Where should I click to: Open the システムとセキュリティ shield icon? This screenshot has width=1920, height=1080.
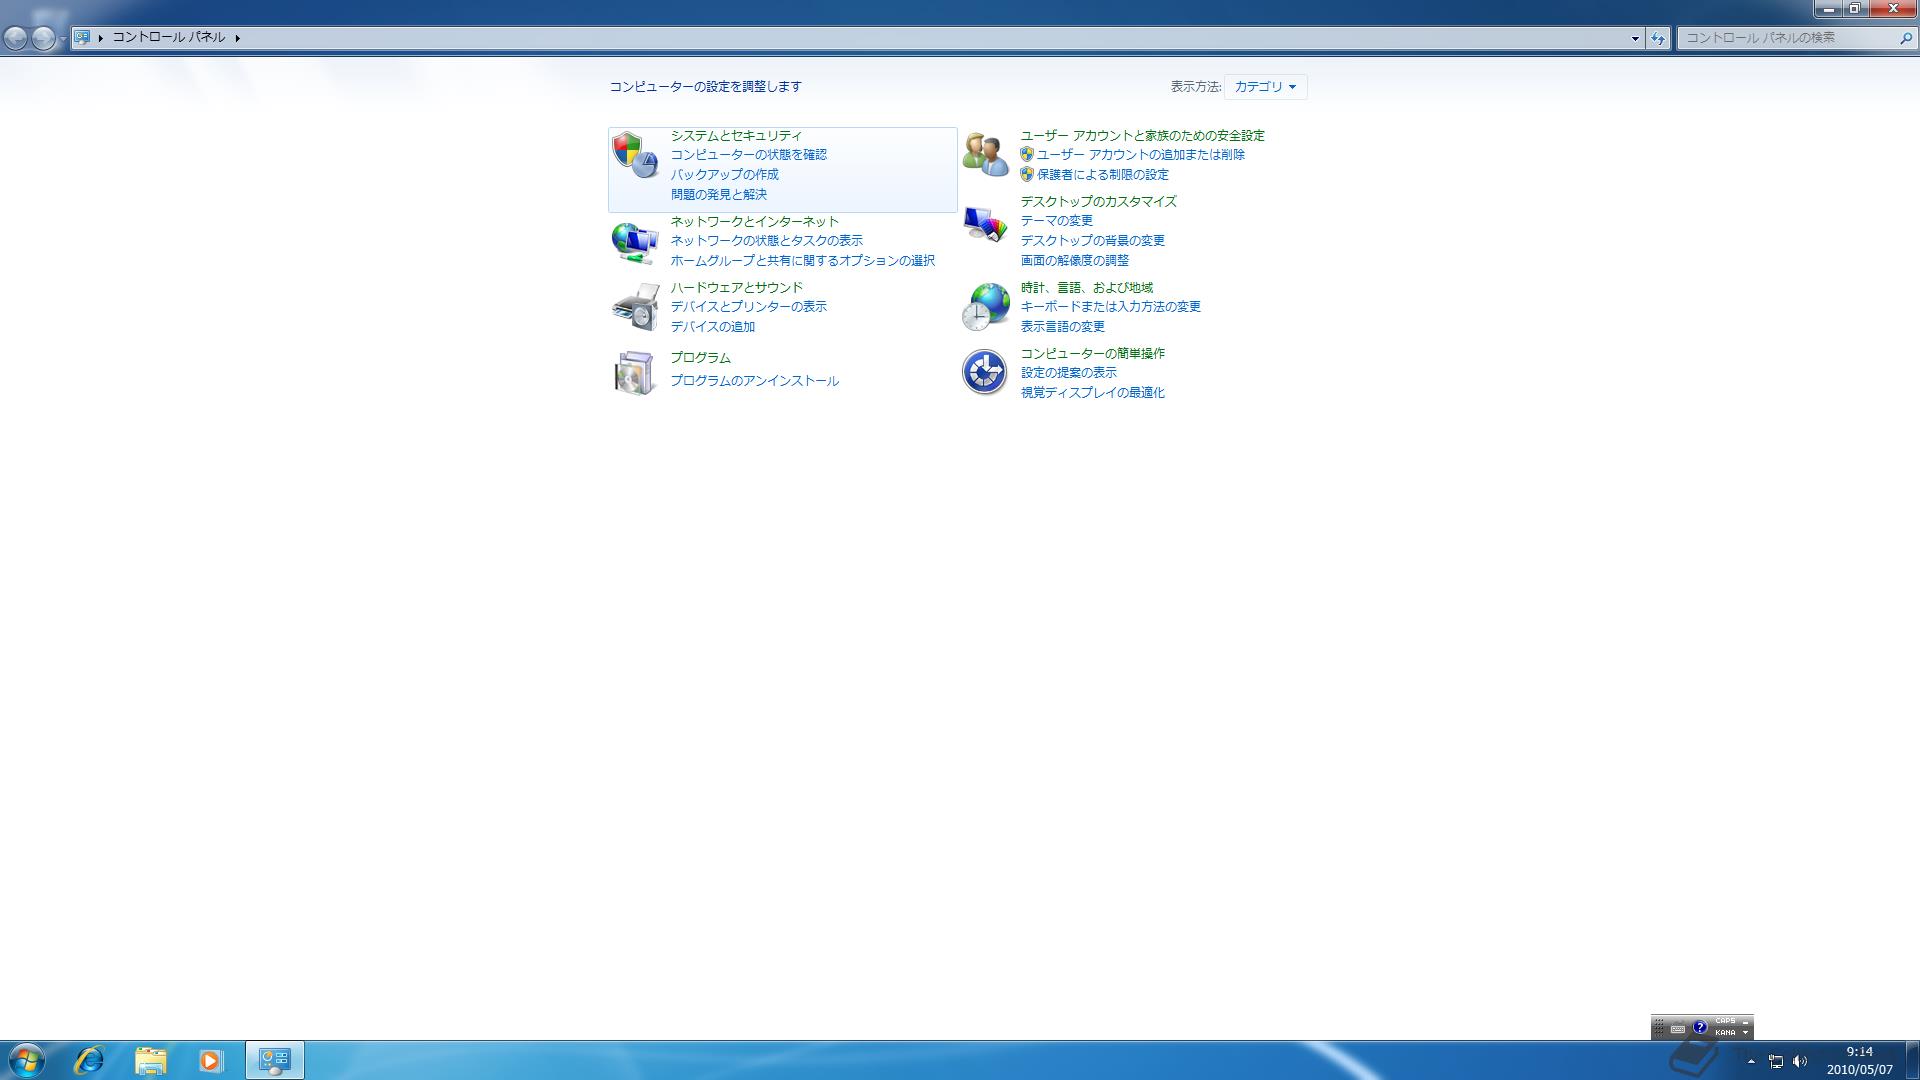(635, 155)
